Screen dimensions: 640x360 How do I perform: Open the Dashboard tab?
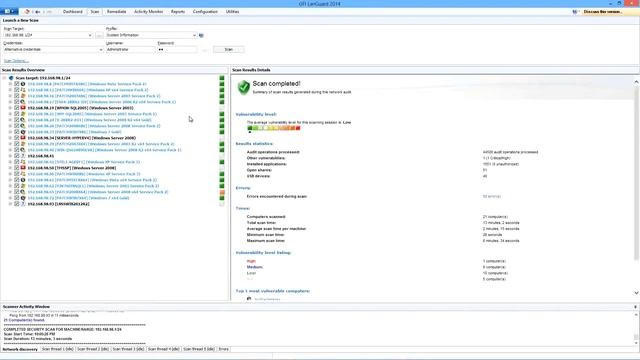[73, 12]
